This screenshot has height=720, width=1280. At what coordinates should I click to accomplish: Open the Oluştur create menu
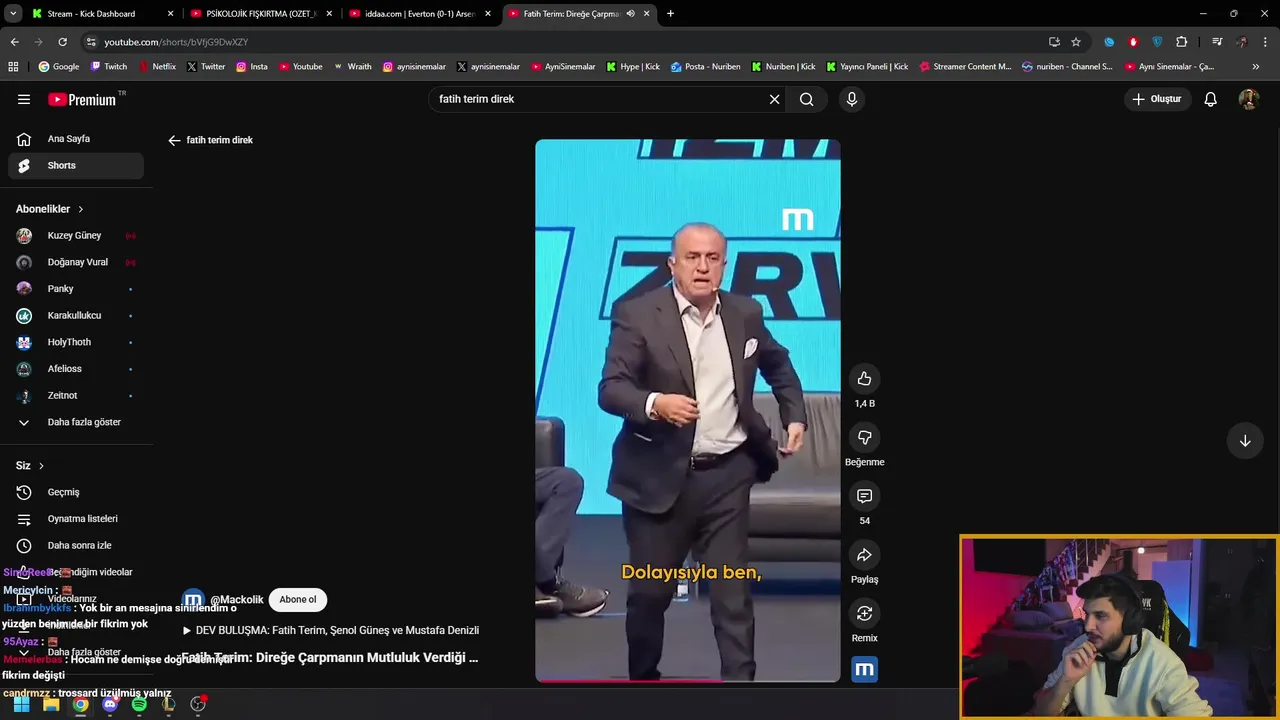pyautogui.click(x=1156, y=99)
